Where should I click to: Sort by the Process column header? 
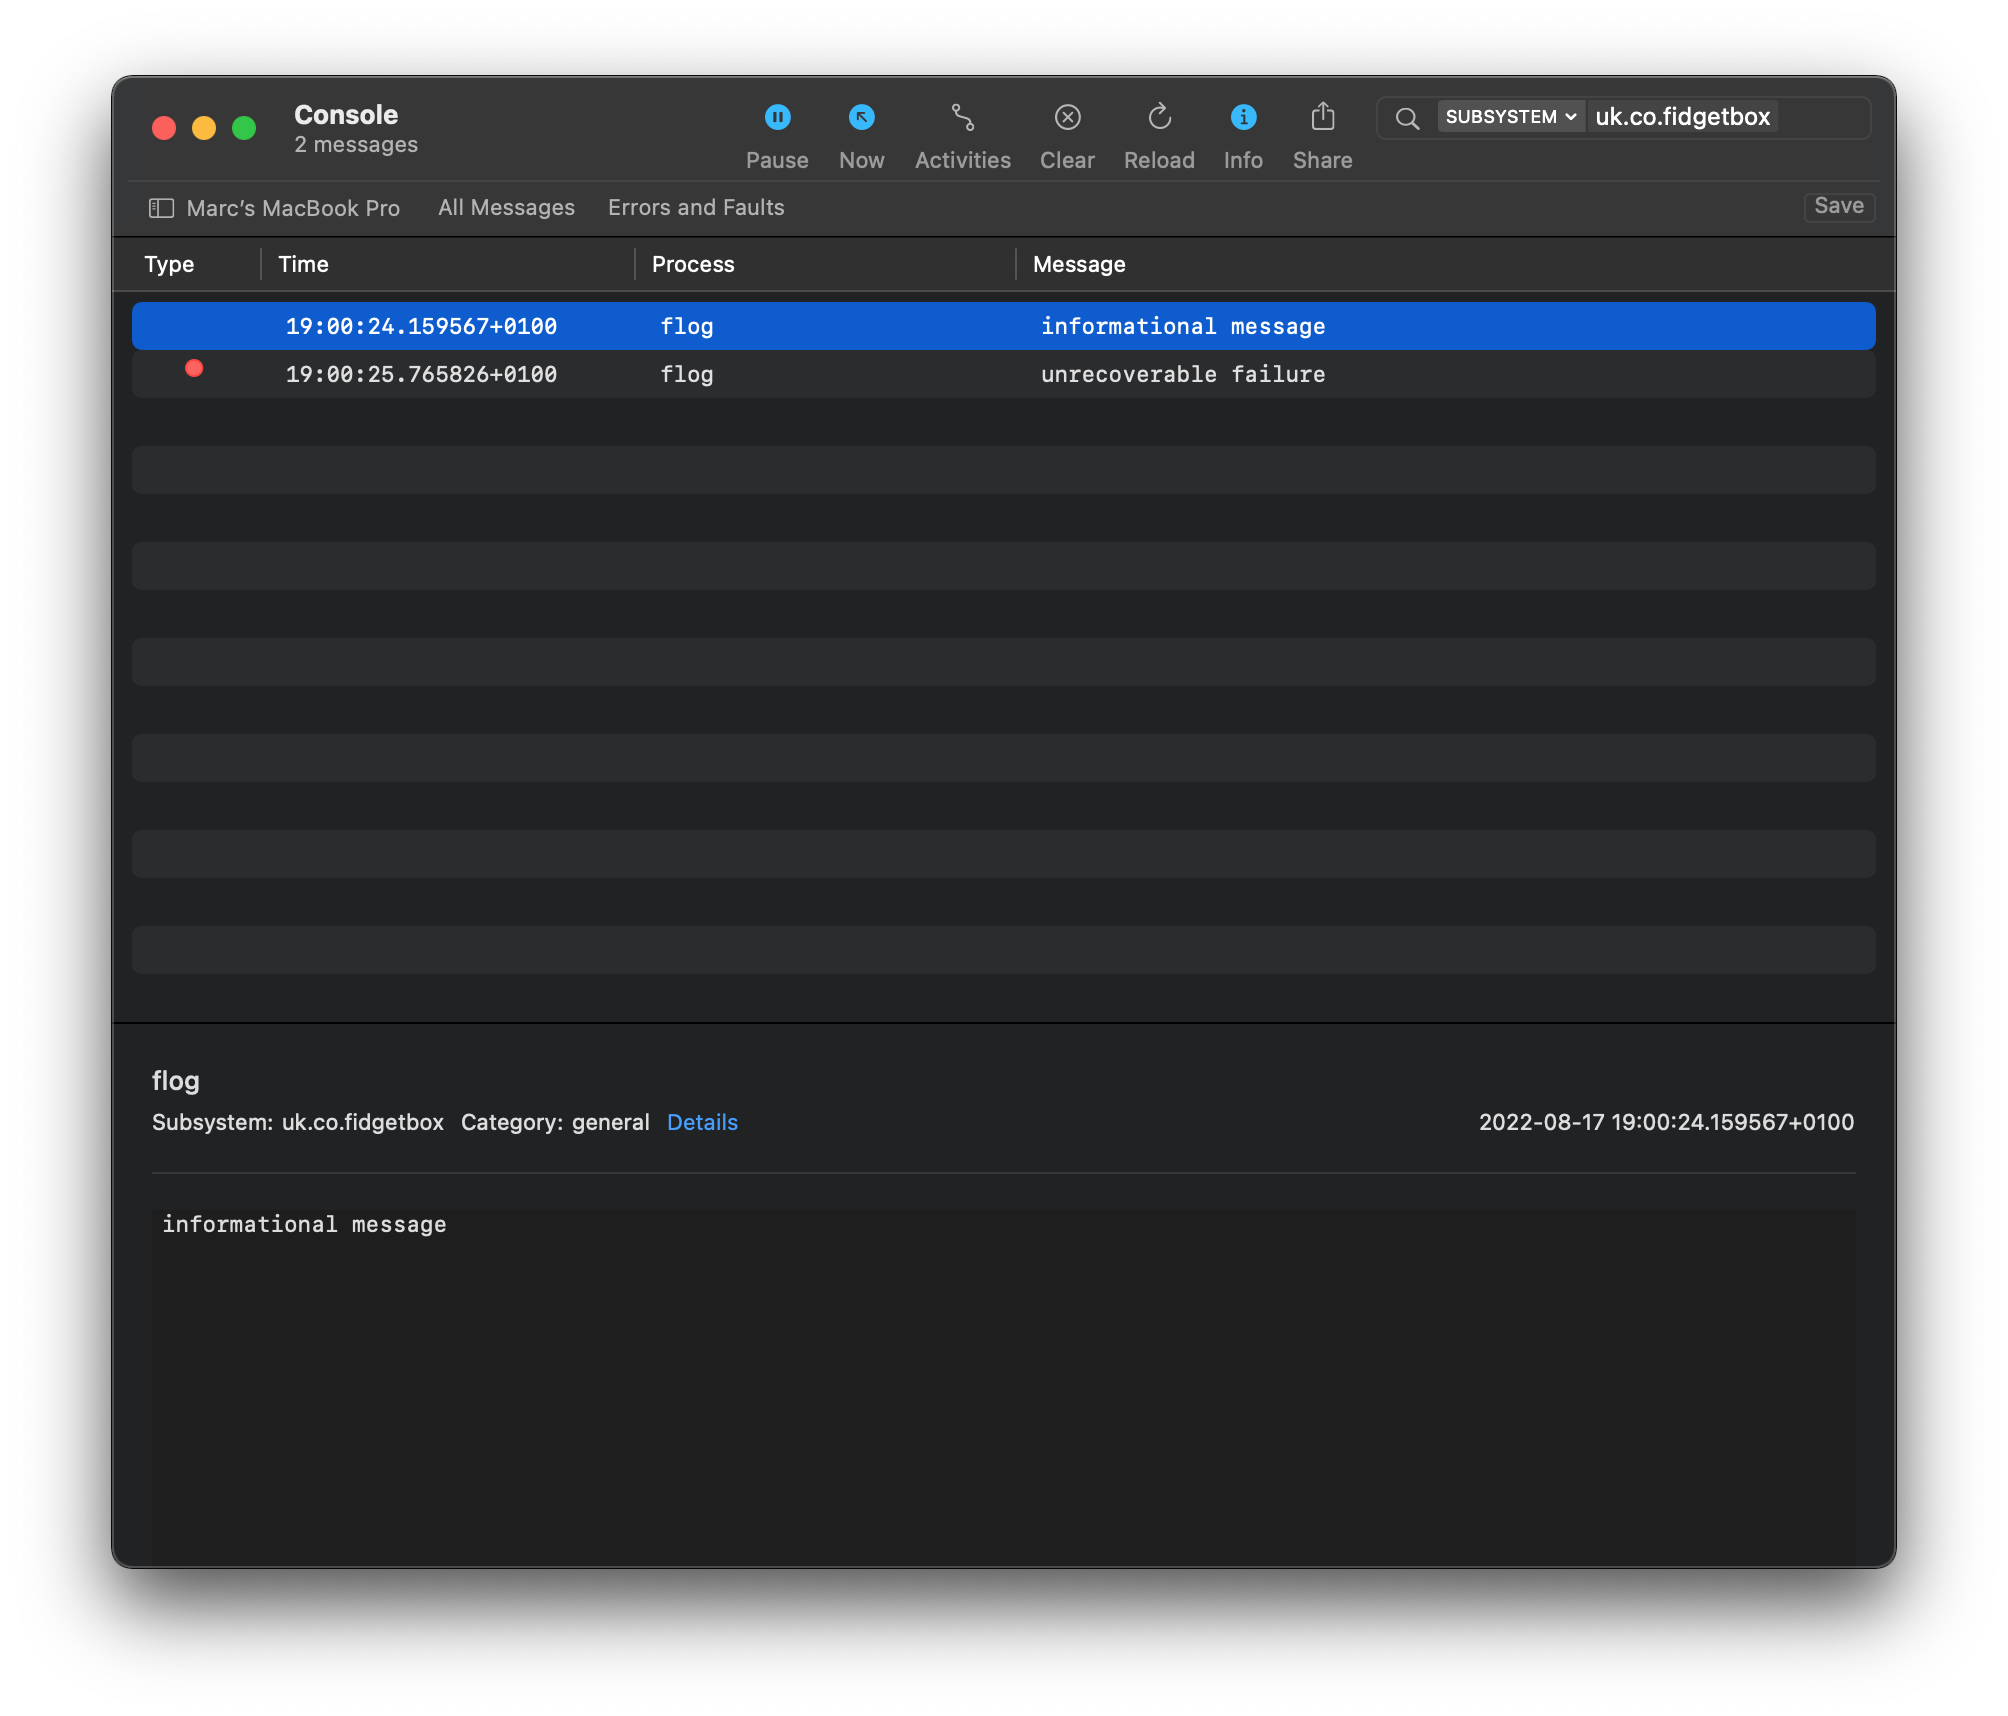693,264
